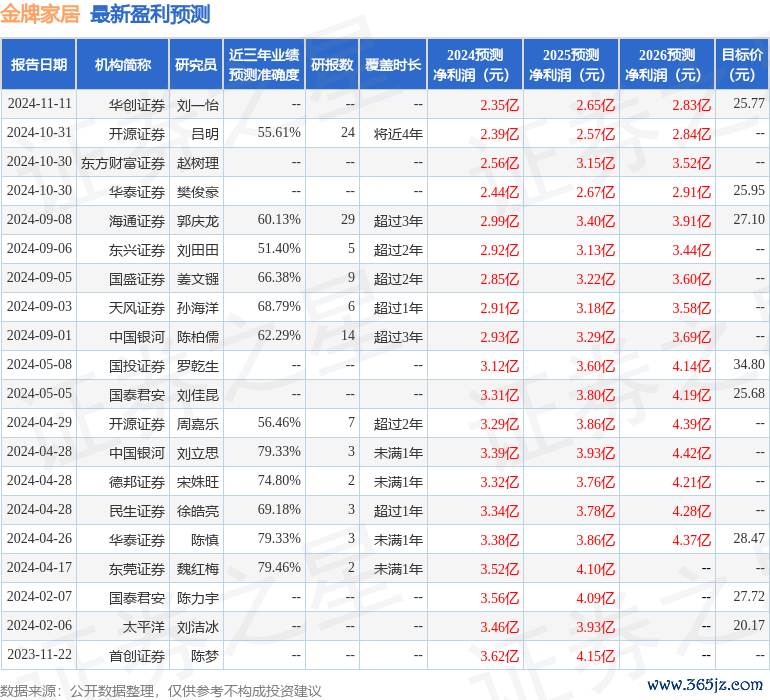Click the 覆盖时长 column header

(393, 65)
